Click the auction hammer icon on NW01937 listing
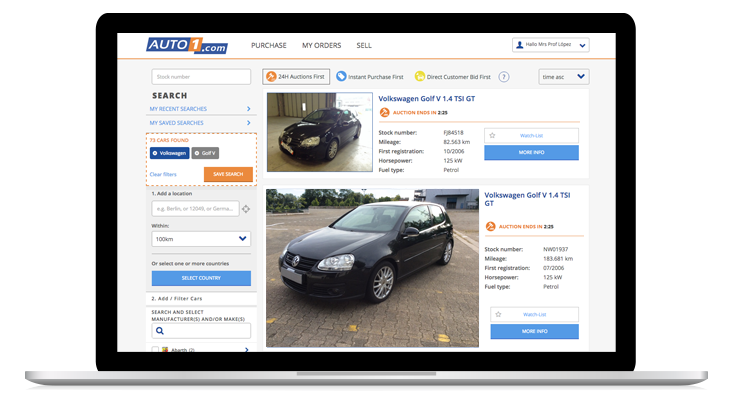733x405 pixels. (x=490, y=226)
